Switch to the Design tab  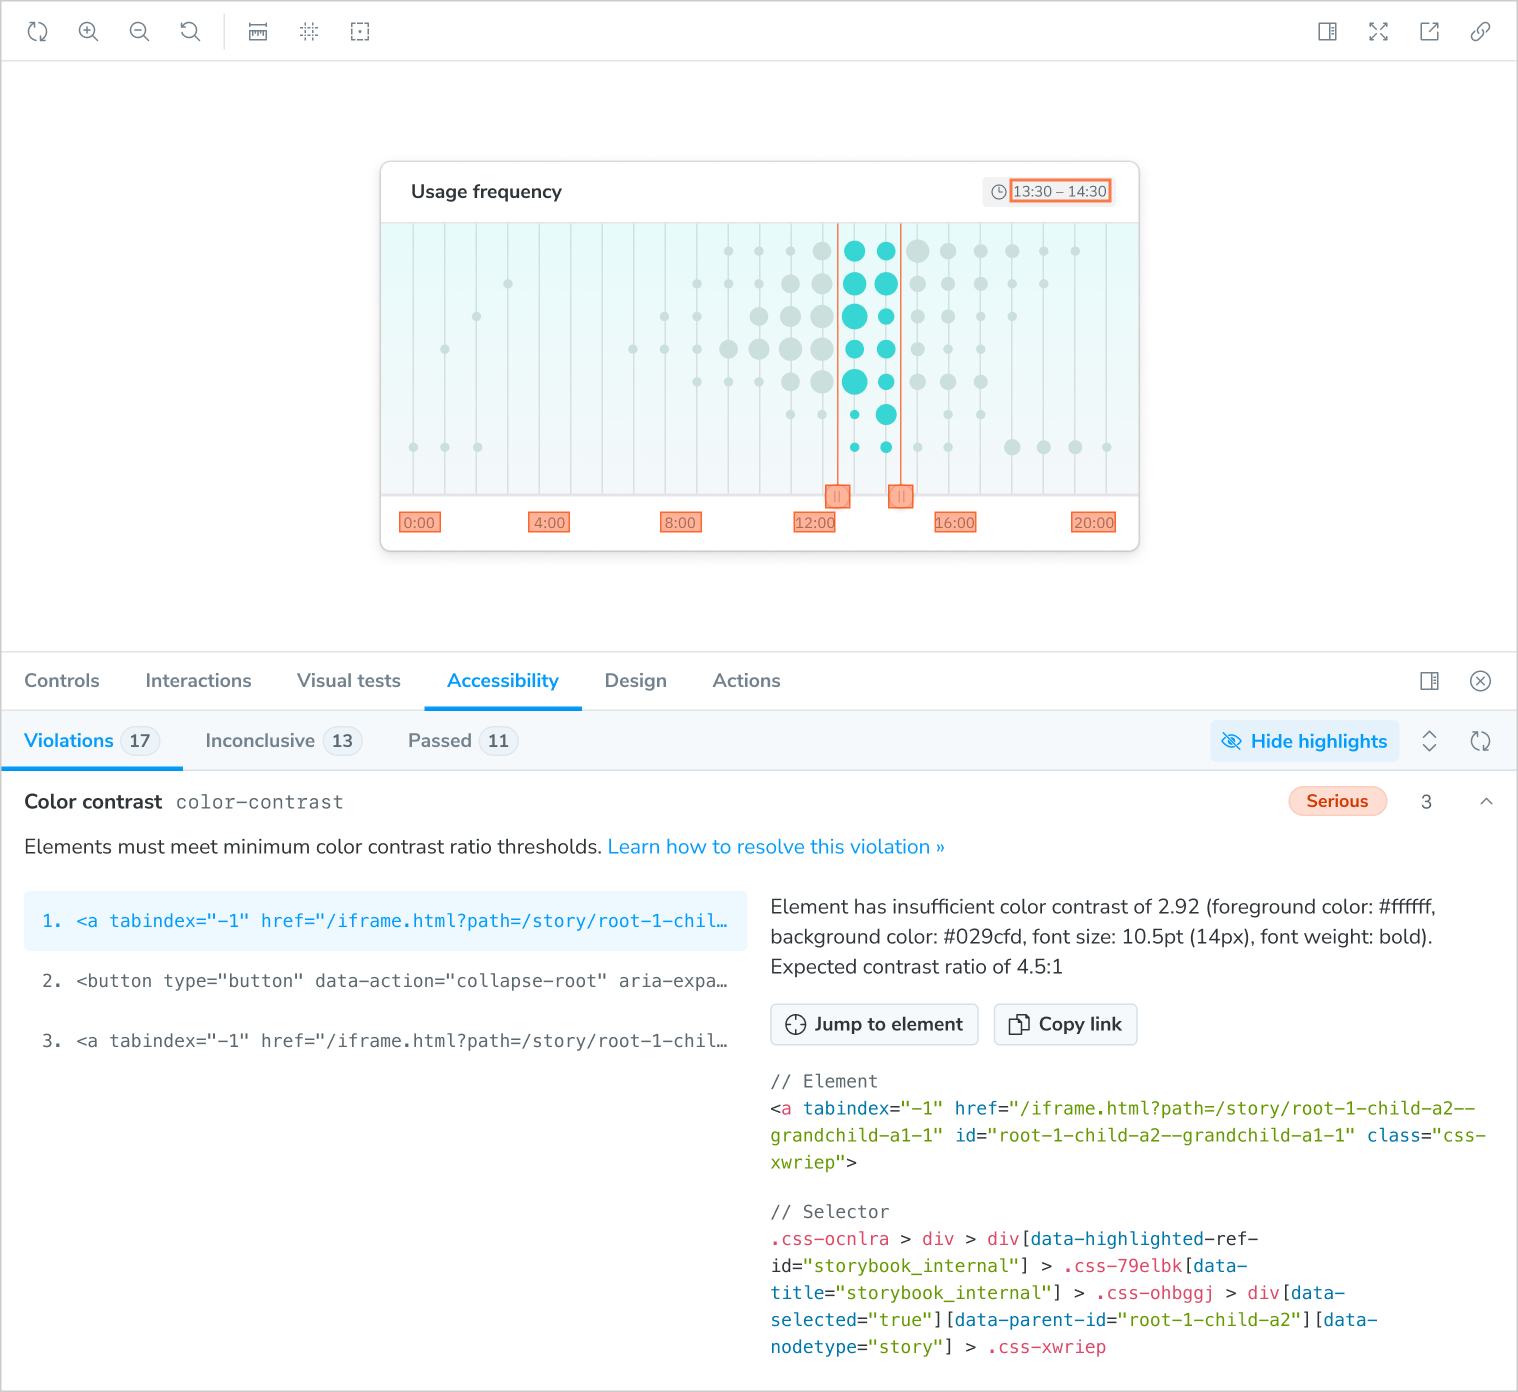[x=635, y=680]
